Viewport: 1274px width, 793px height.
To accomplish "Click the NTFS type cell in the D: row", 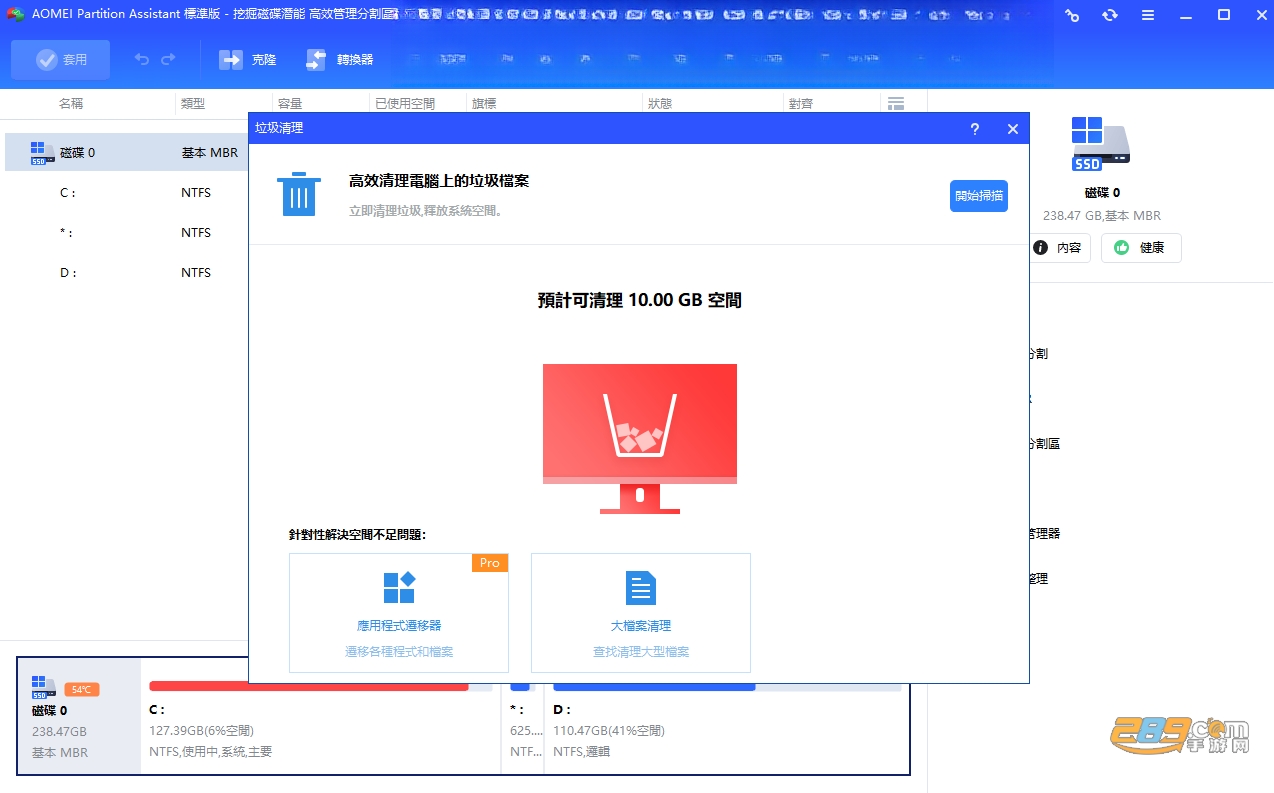I will 196,272.
